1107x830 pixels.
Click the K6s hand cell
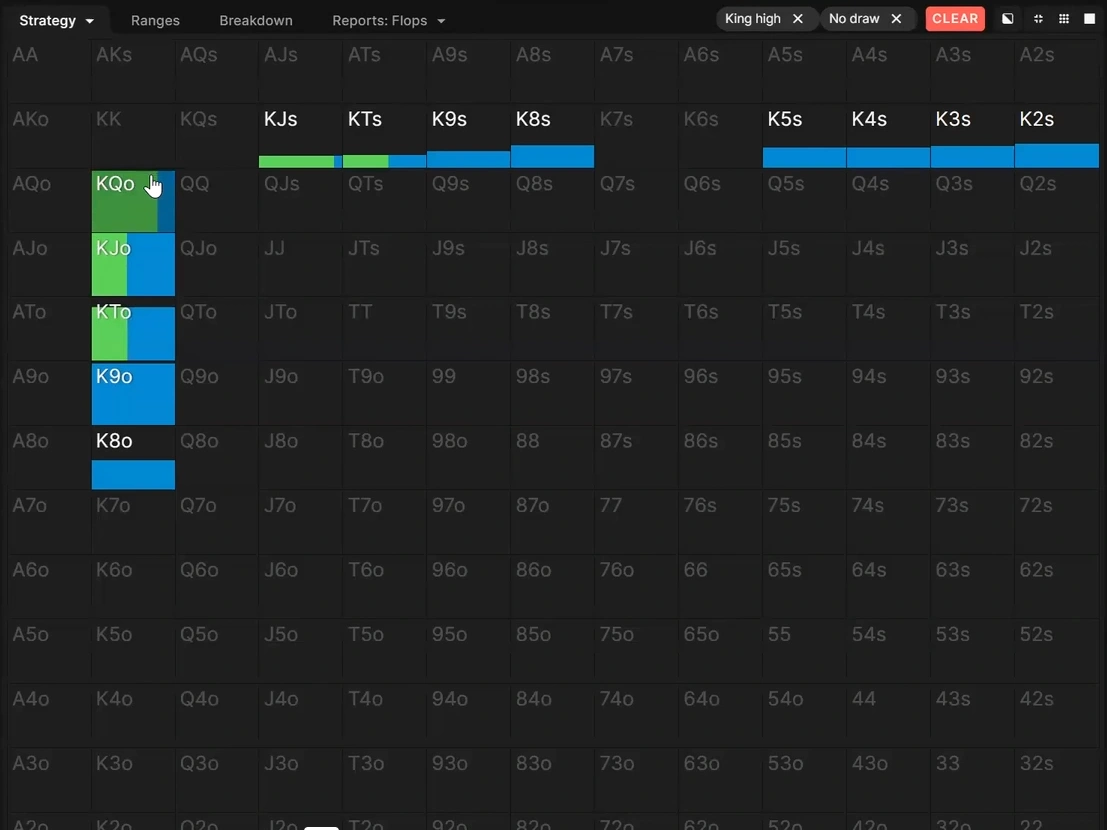[721, 136]
